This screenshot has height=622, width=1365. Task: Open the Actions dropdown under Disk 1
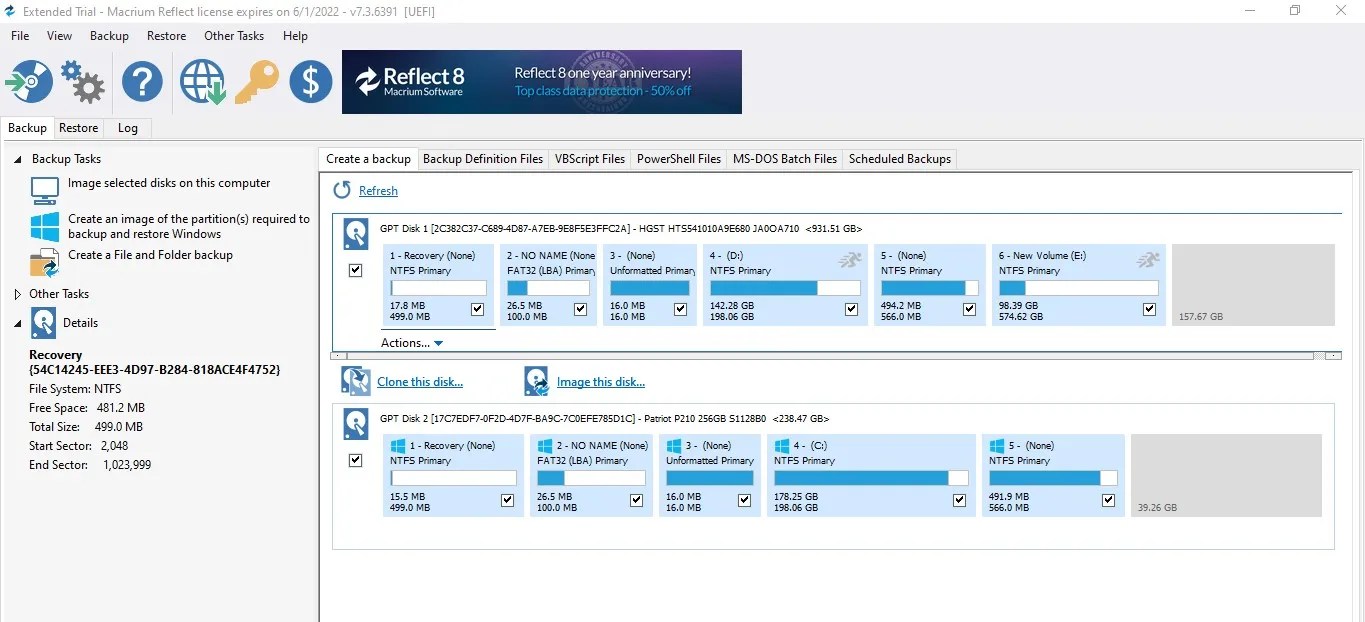coord(412,343)
